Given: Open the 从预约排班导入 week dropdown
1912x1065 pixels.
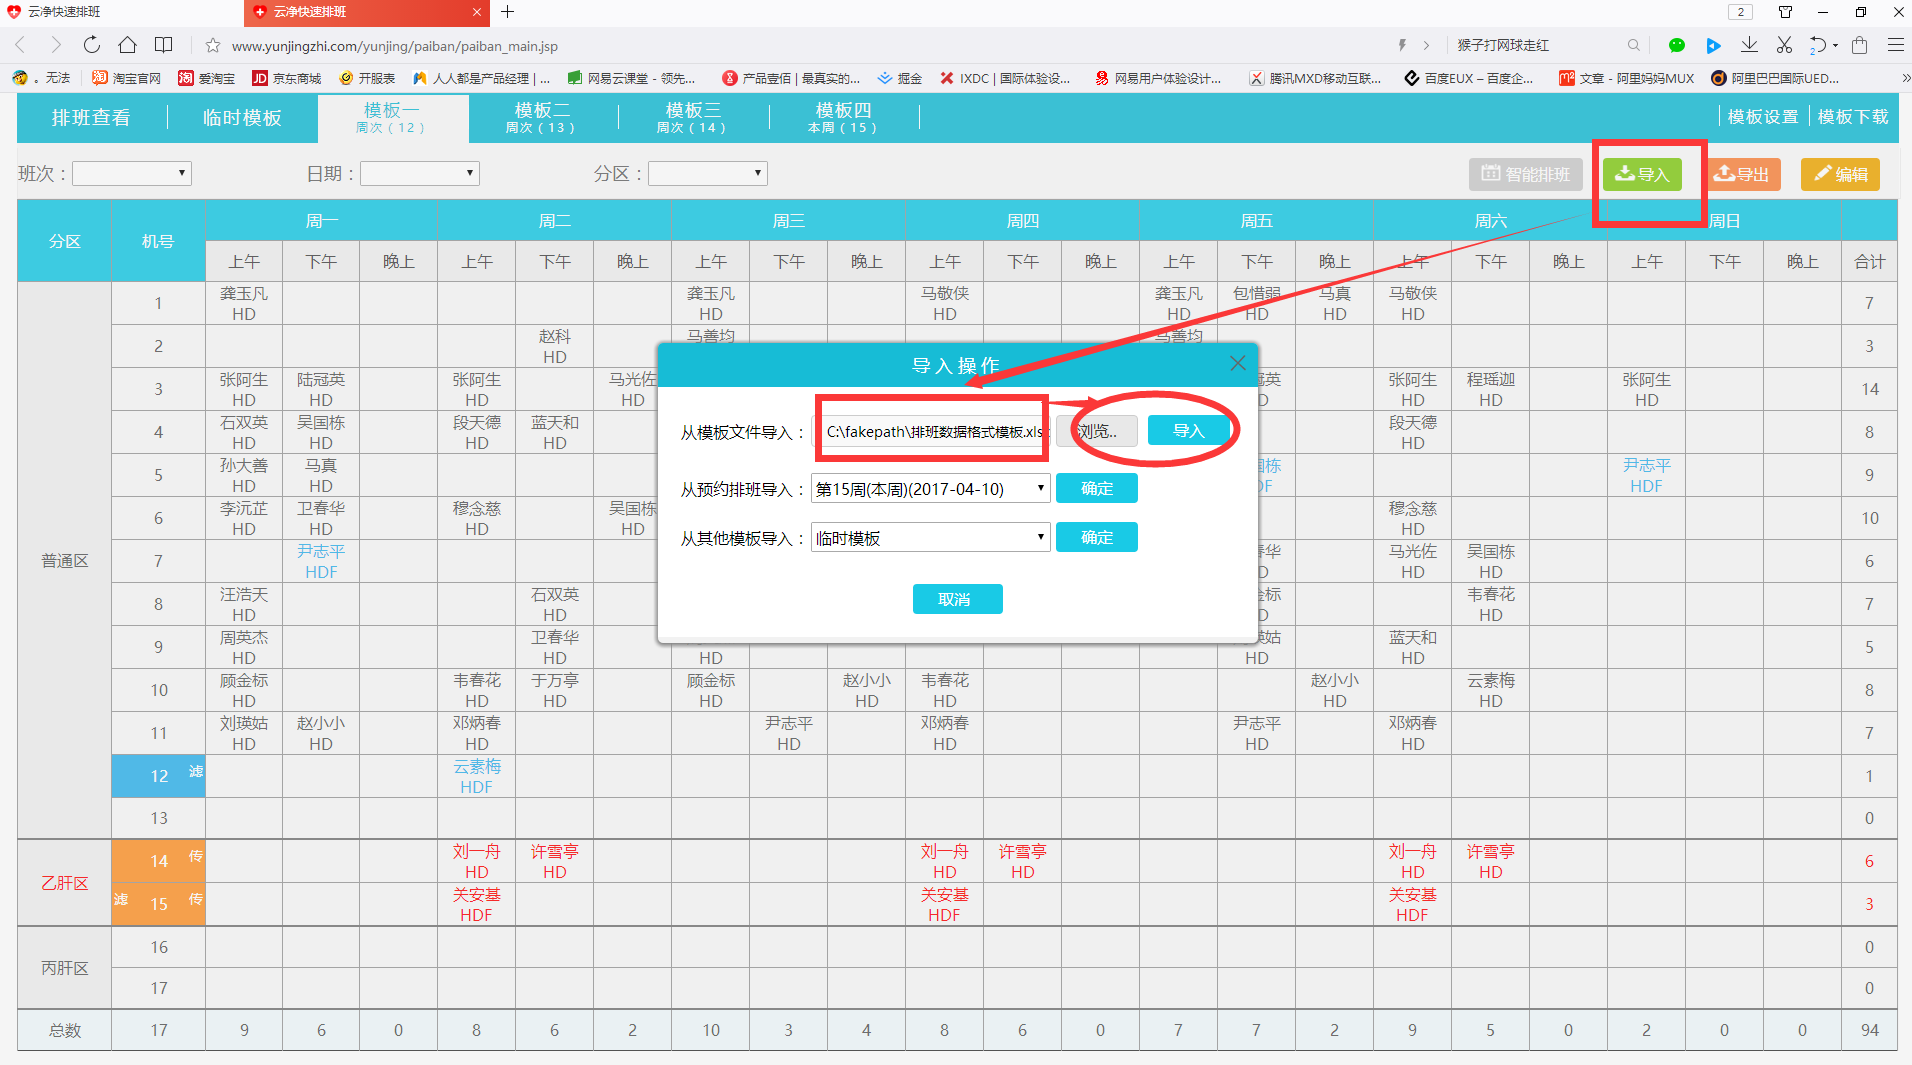Looking at the screenshot, I should pos(930,489).
